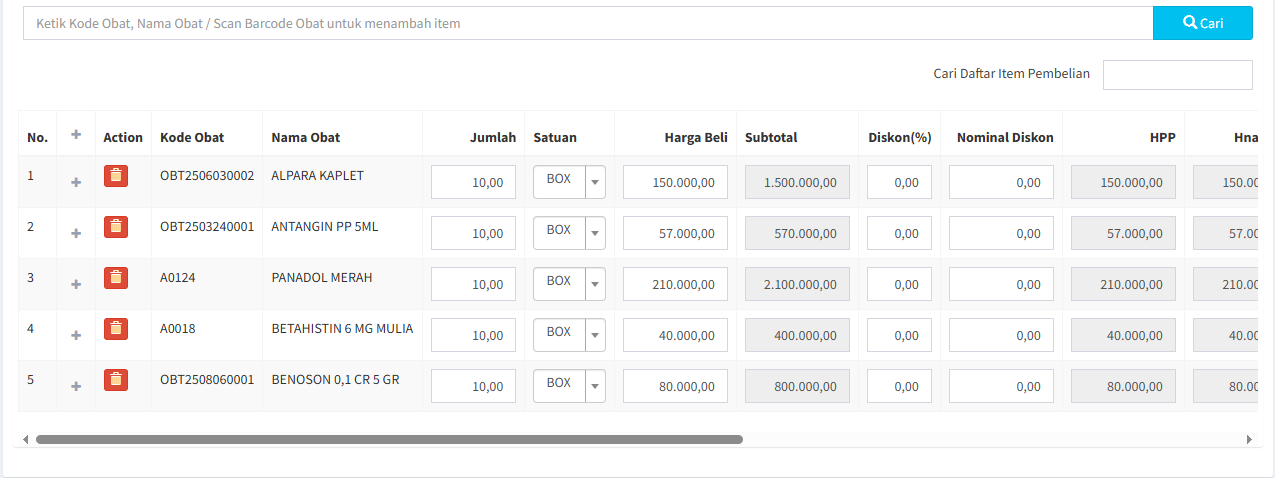Click the scrollbar right arrow
This screenshot has width=1275, height=478.
pos(1248,439)
